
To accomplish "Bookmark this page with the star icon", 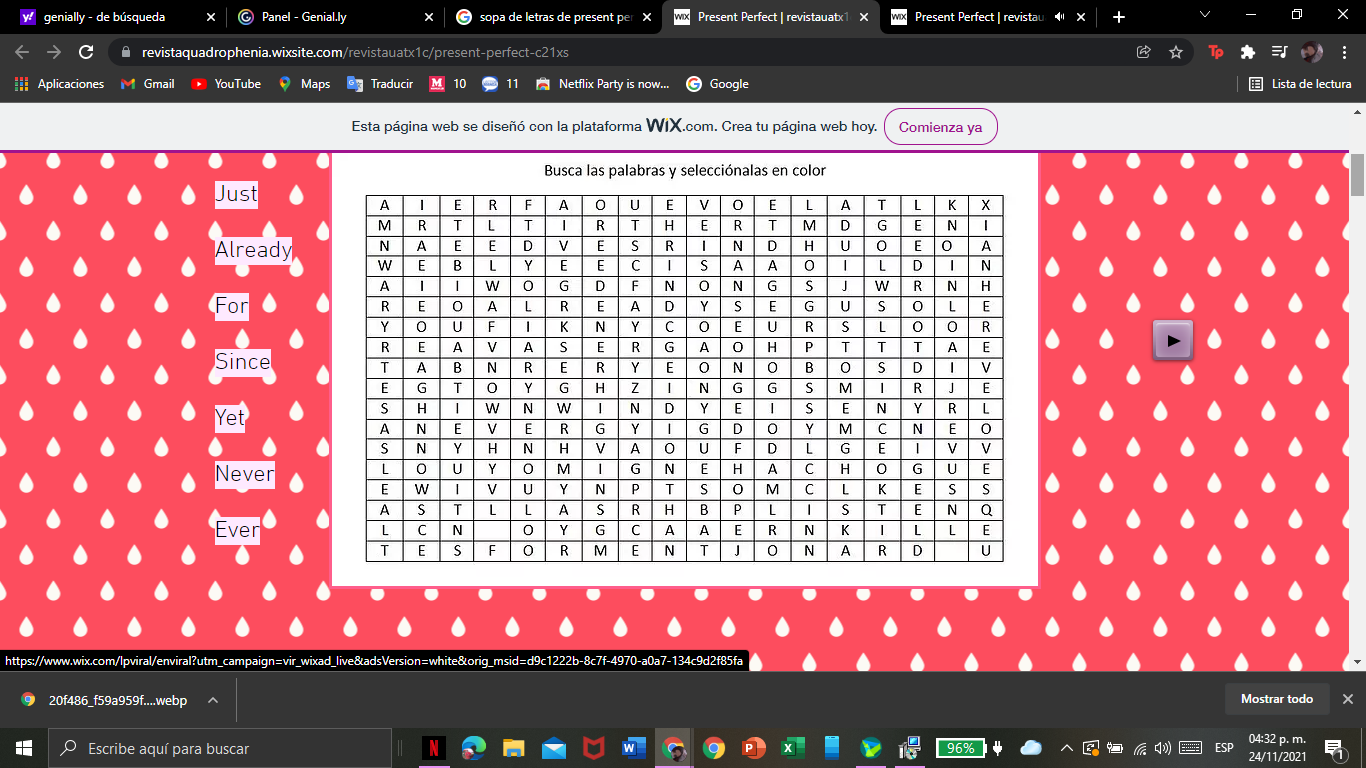I will point(1176,52).
